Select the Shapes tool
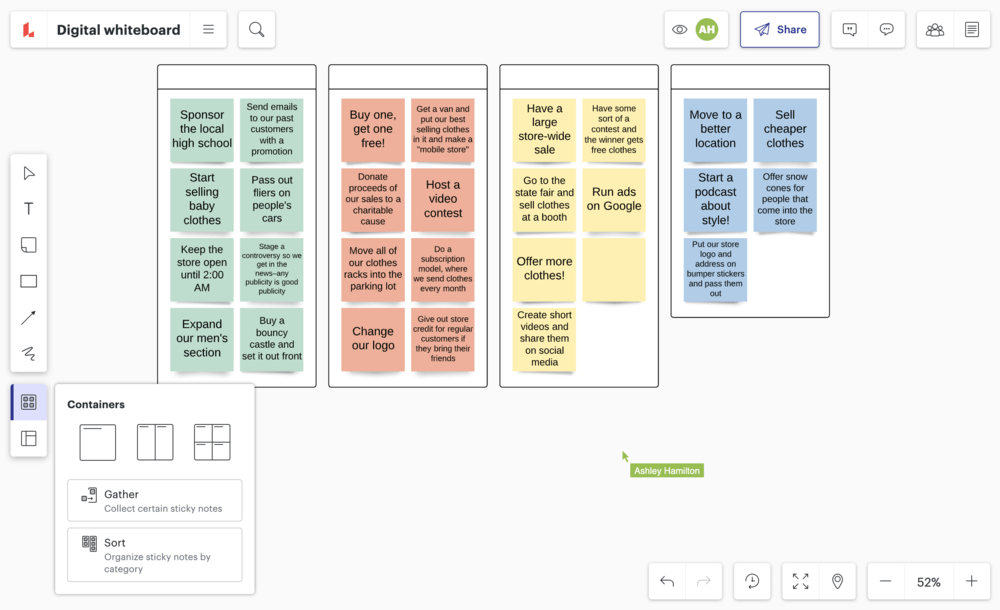The height and width of the screenshot is (610, 1000). [28, 280]
